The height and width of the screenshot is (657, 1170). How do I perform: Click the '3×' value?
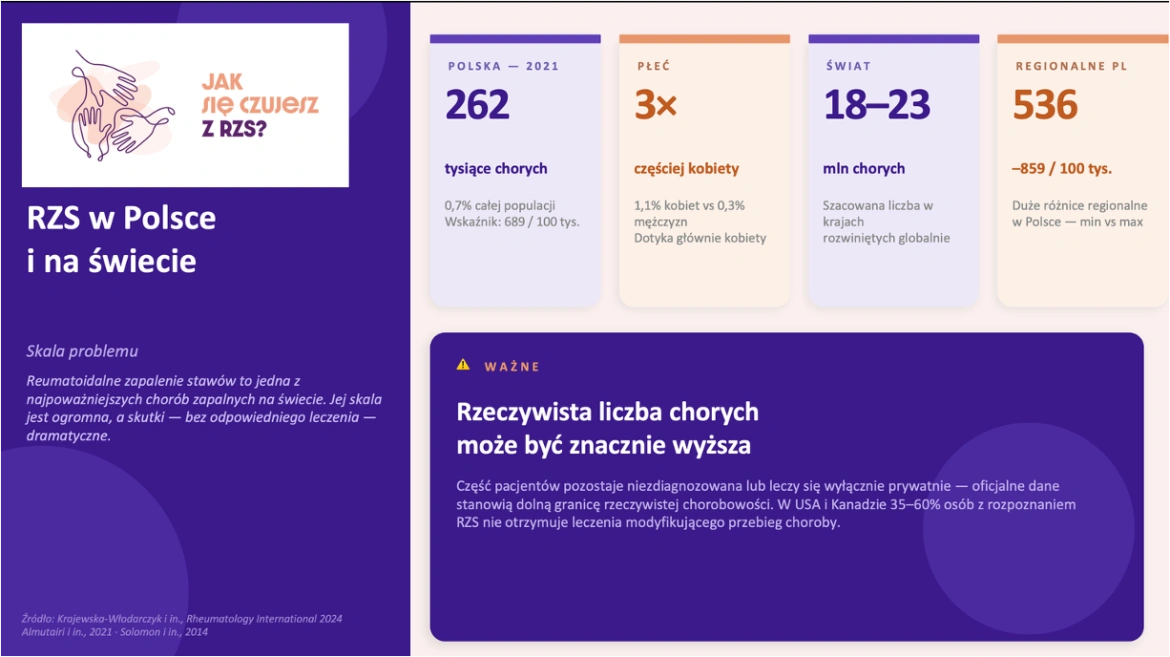(x=655, y=105)
